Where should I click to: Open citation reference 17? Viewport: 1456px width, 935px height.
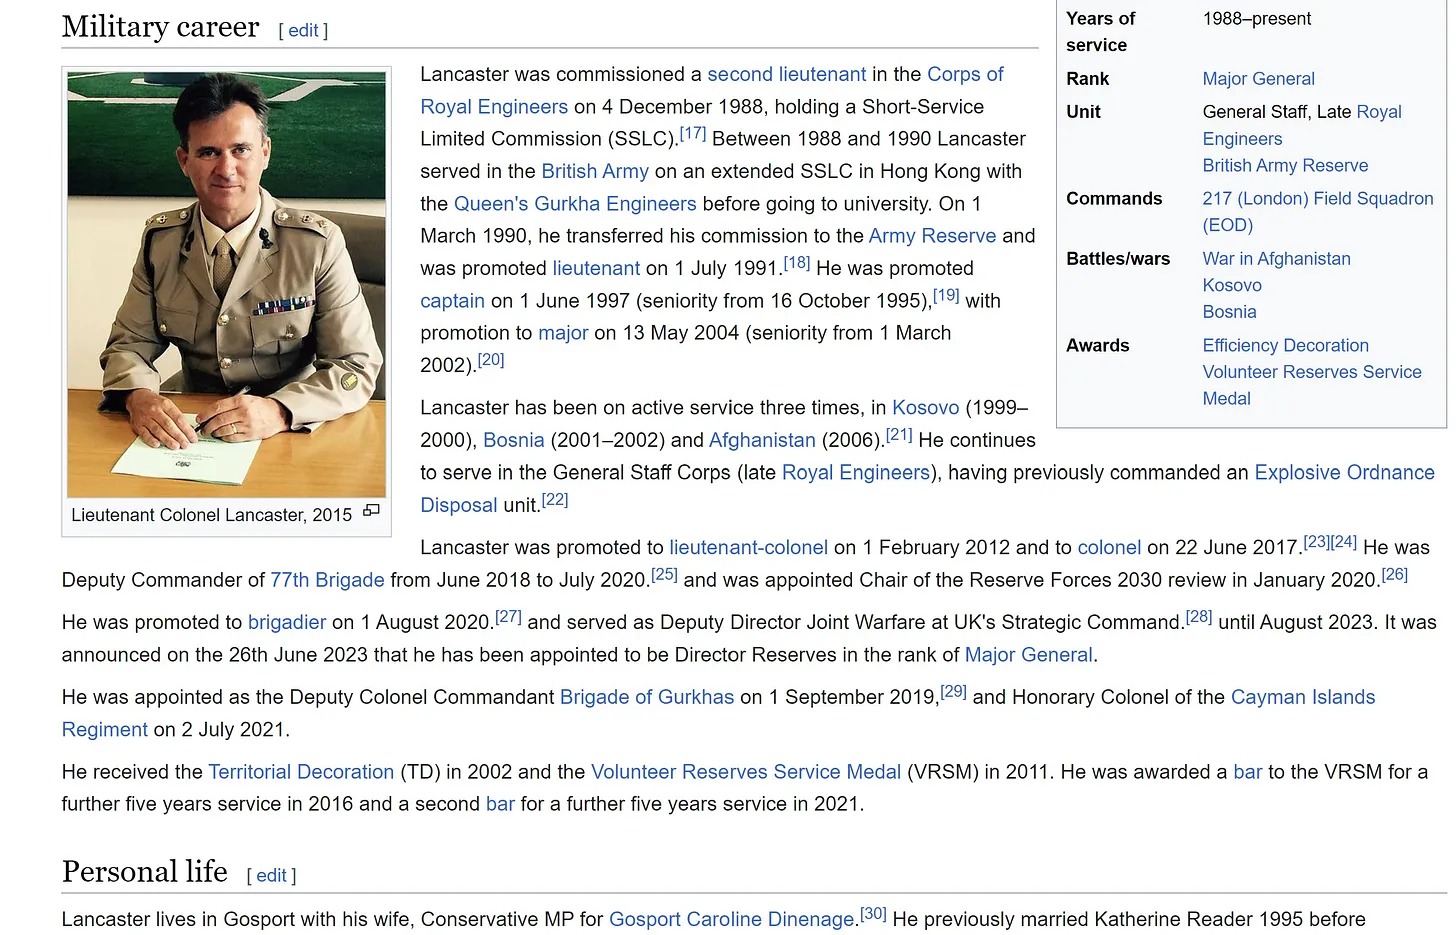(x=692, y=133)
